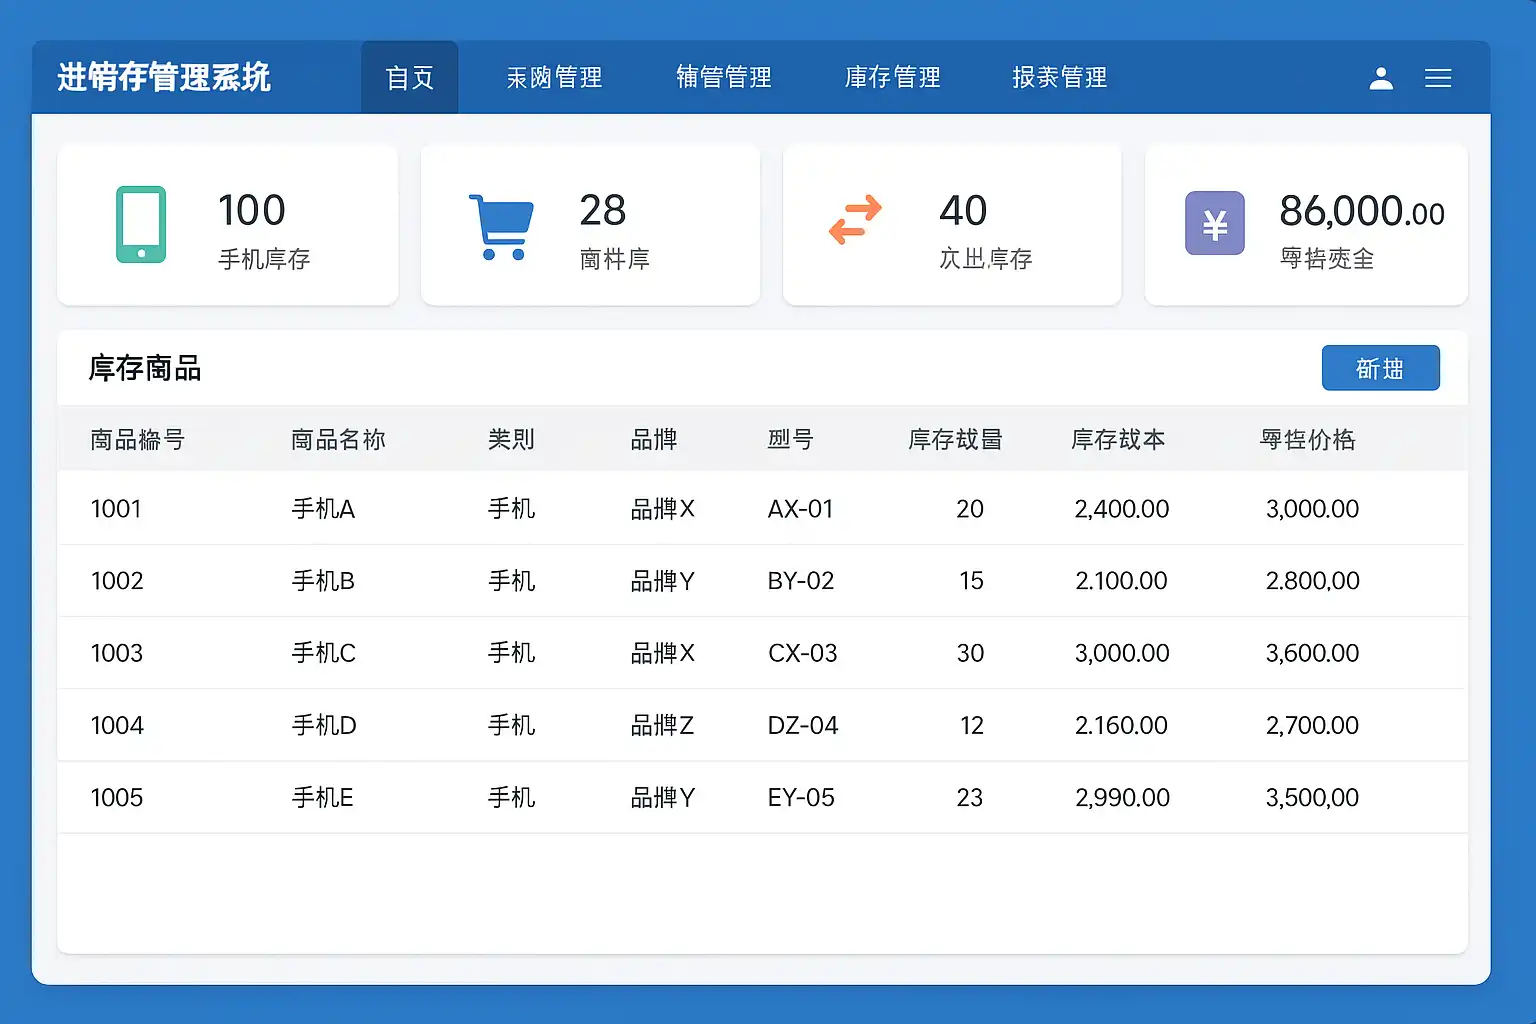Open the third navigation tab
This screenshot has width=1536, height=1024.
point(723,78)
